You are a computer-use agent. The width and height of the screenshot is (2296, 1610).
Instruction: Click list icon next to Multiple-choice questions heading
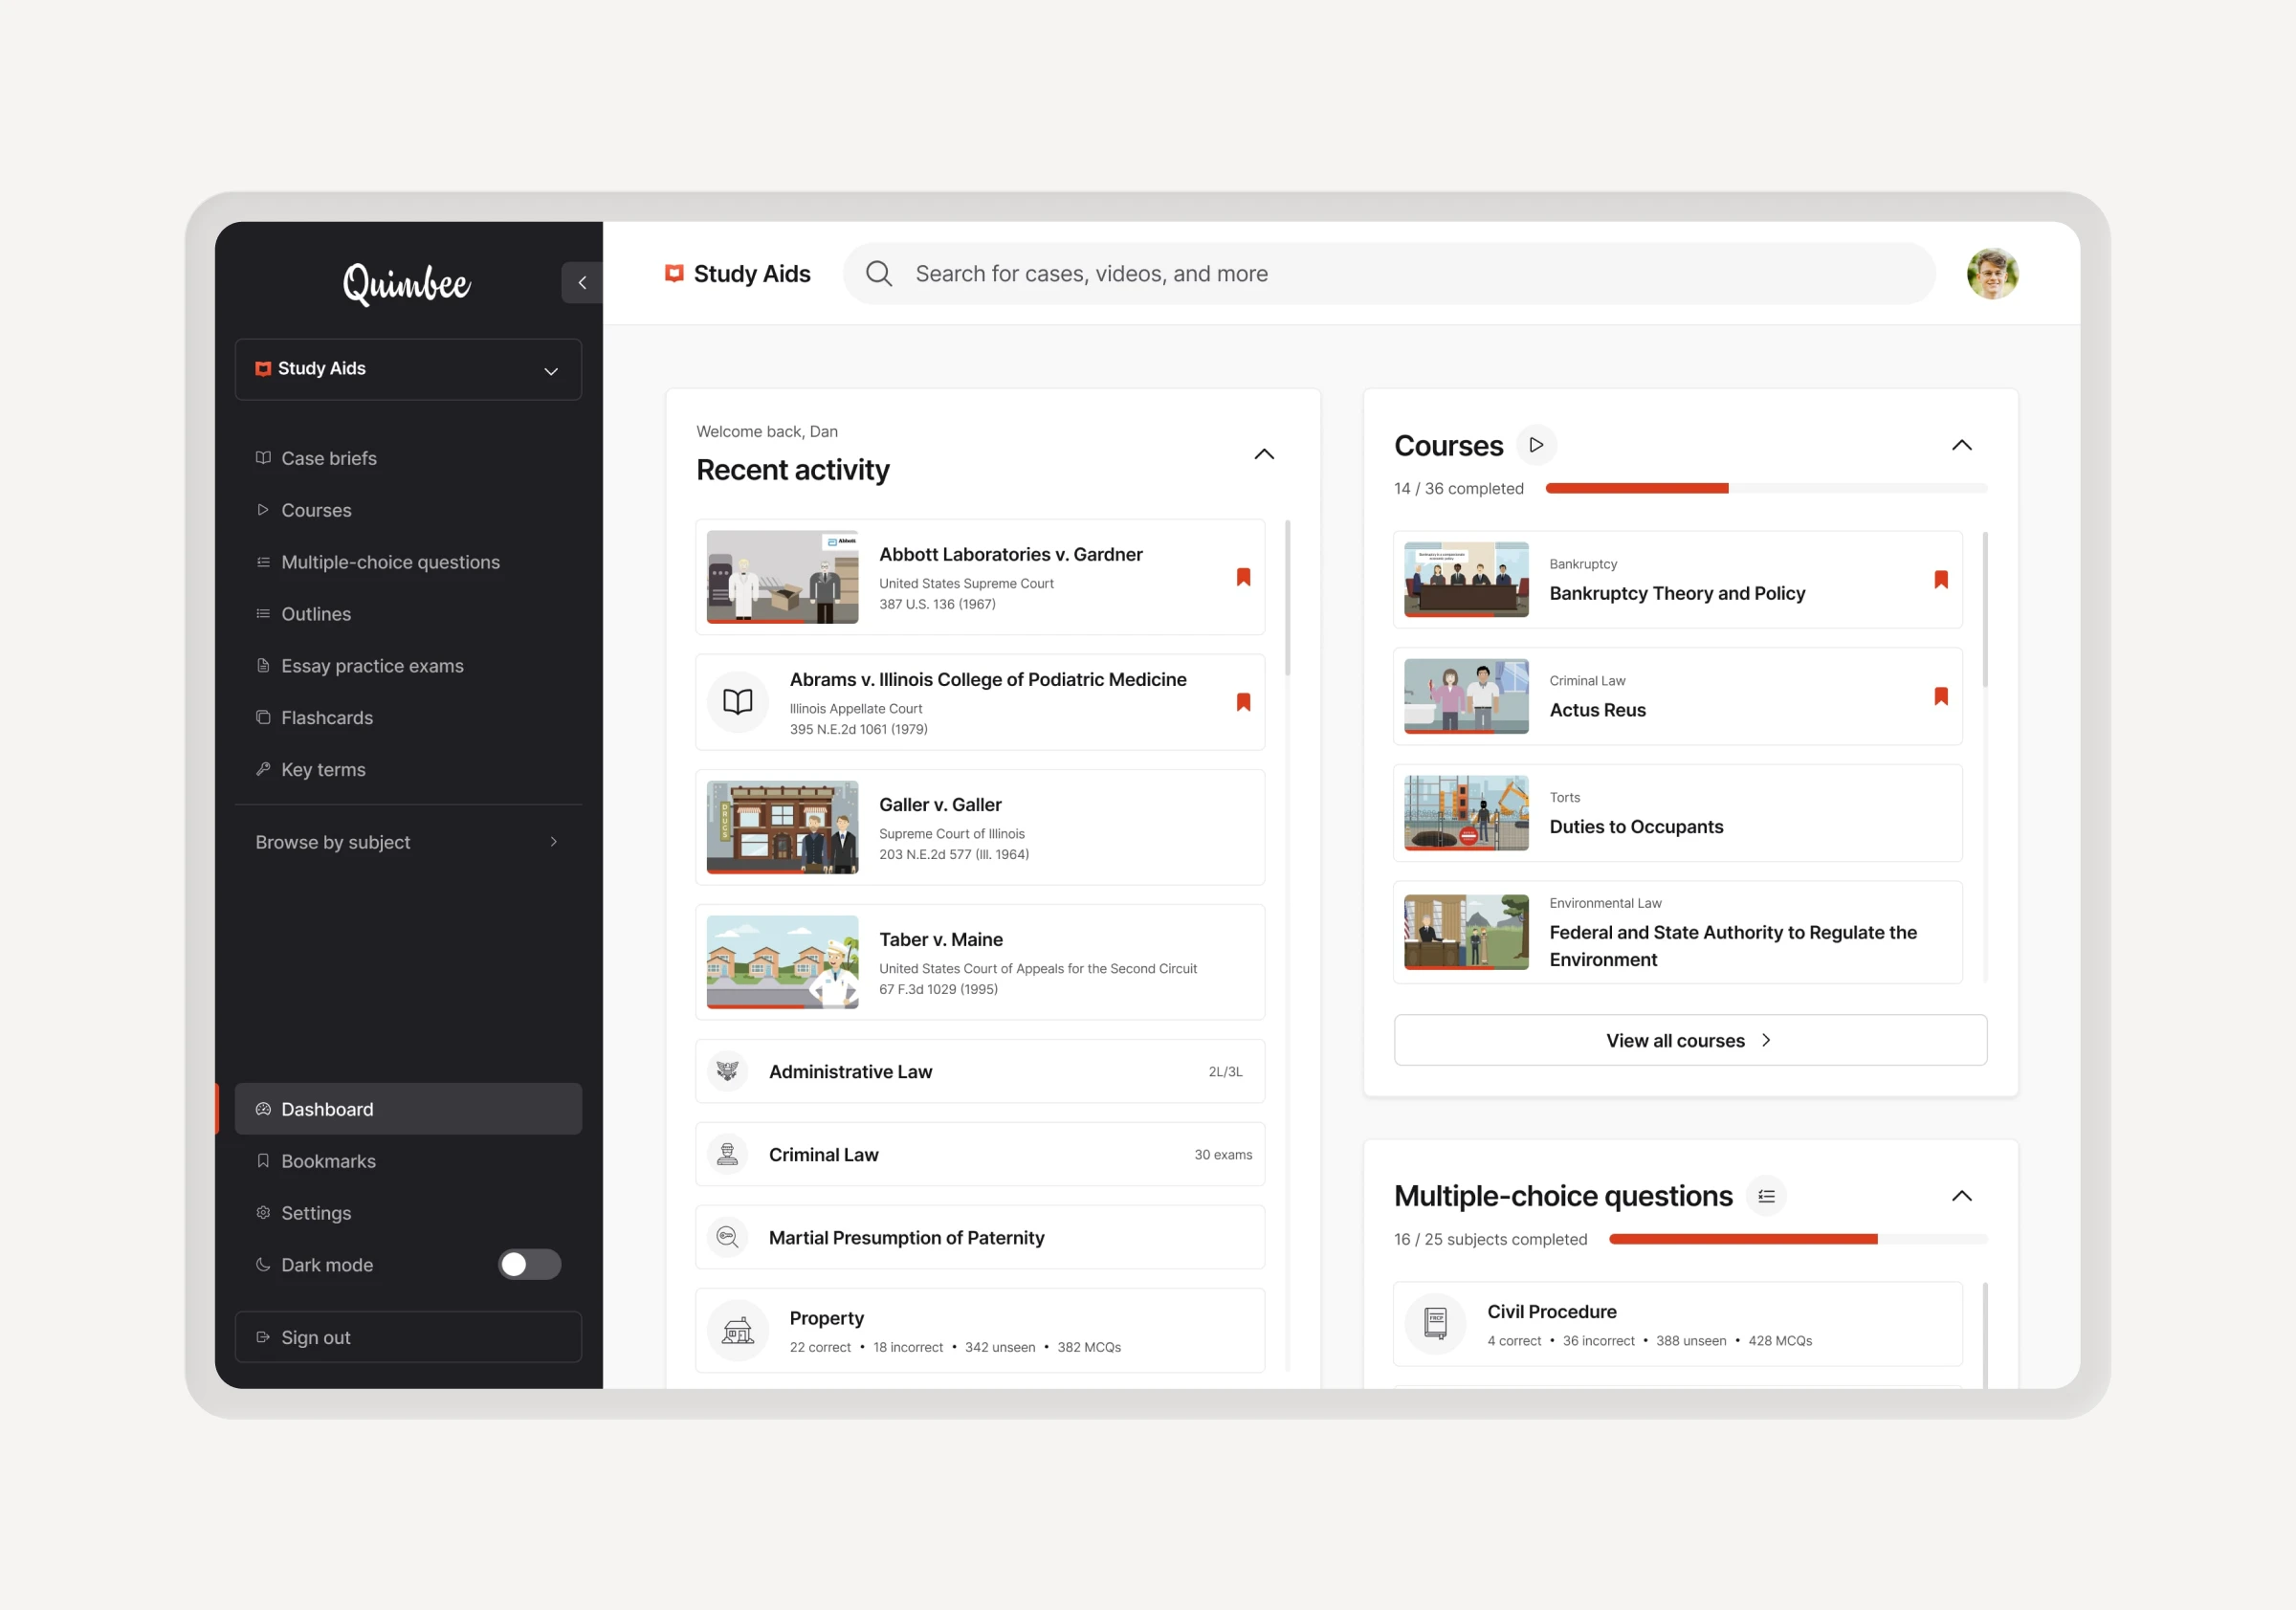[x=1766, y=1196]
